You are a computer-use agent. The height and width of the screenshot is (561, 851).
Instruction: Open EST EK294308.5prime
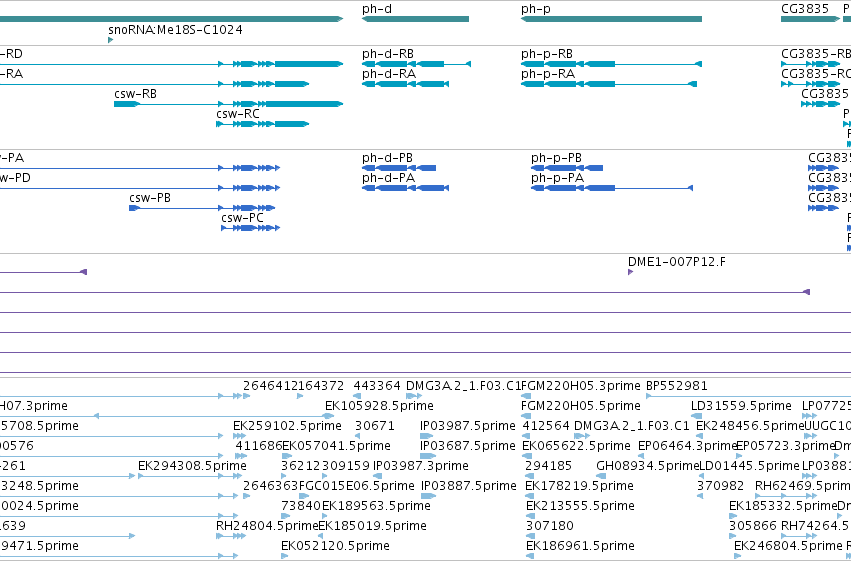[192, 466]
